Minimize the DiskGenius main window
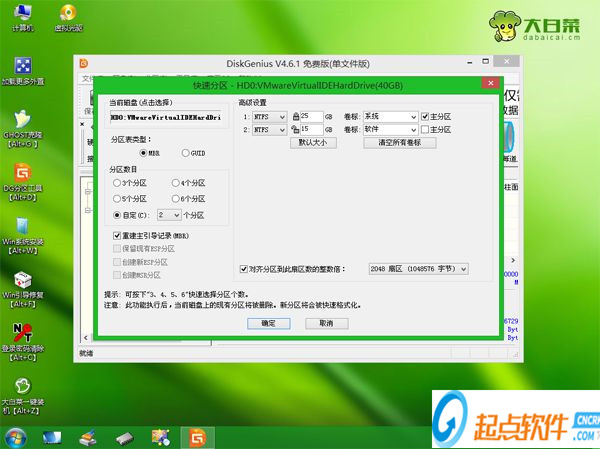 point(470,62)
